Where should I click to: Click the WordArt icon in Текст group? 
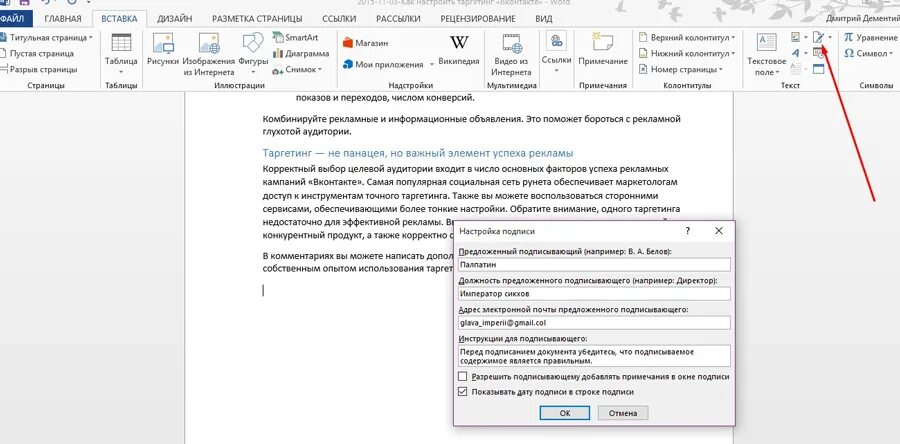(x=796, y=53)
